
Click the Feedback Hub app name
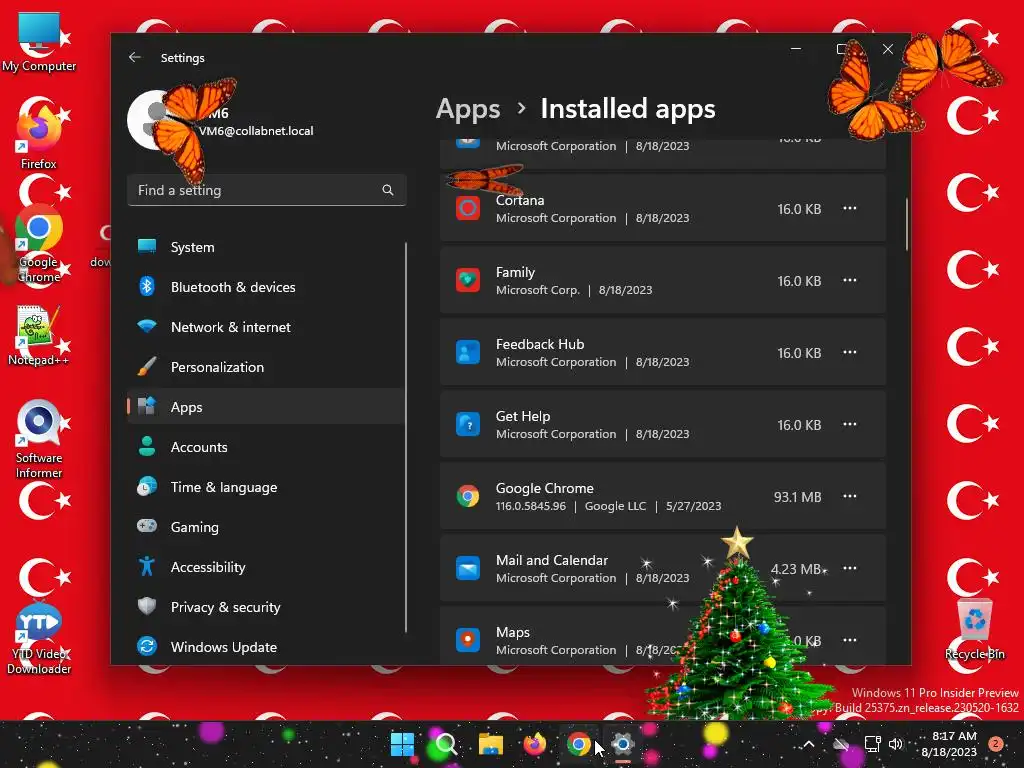tap(539, 344)
